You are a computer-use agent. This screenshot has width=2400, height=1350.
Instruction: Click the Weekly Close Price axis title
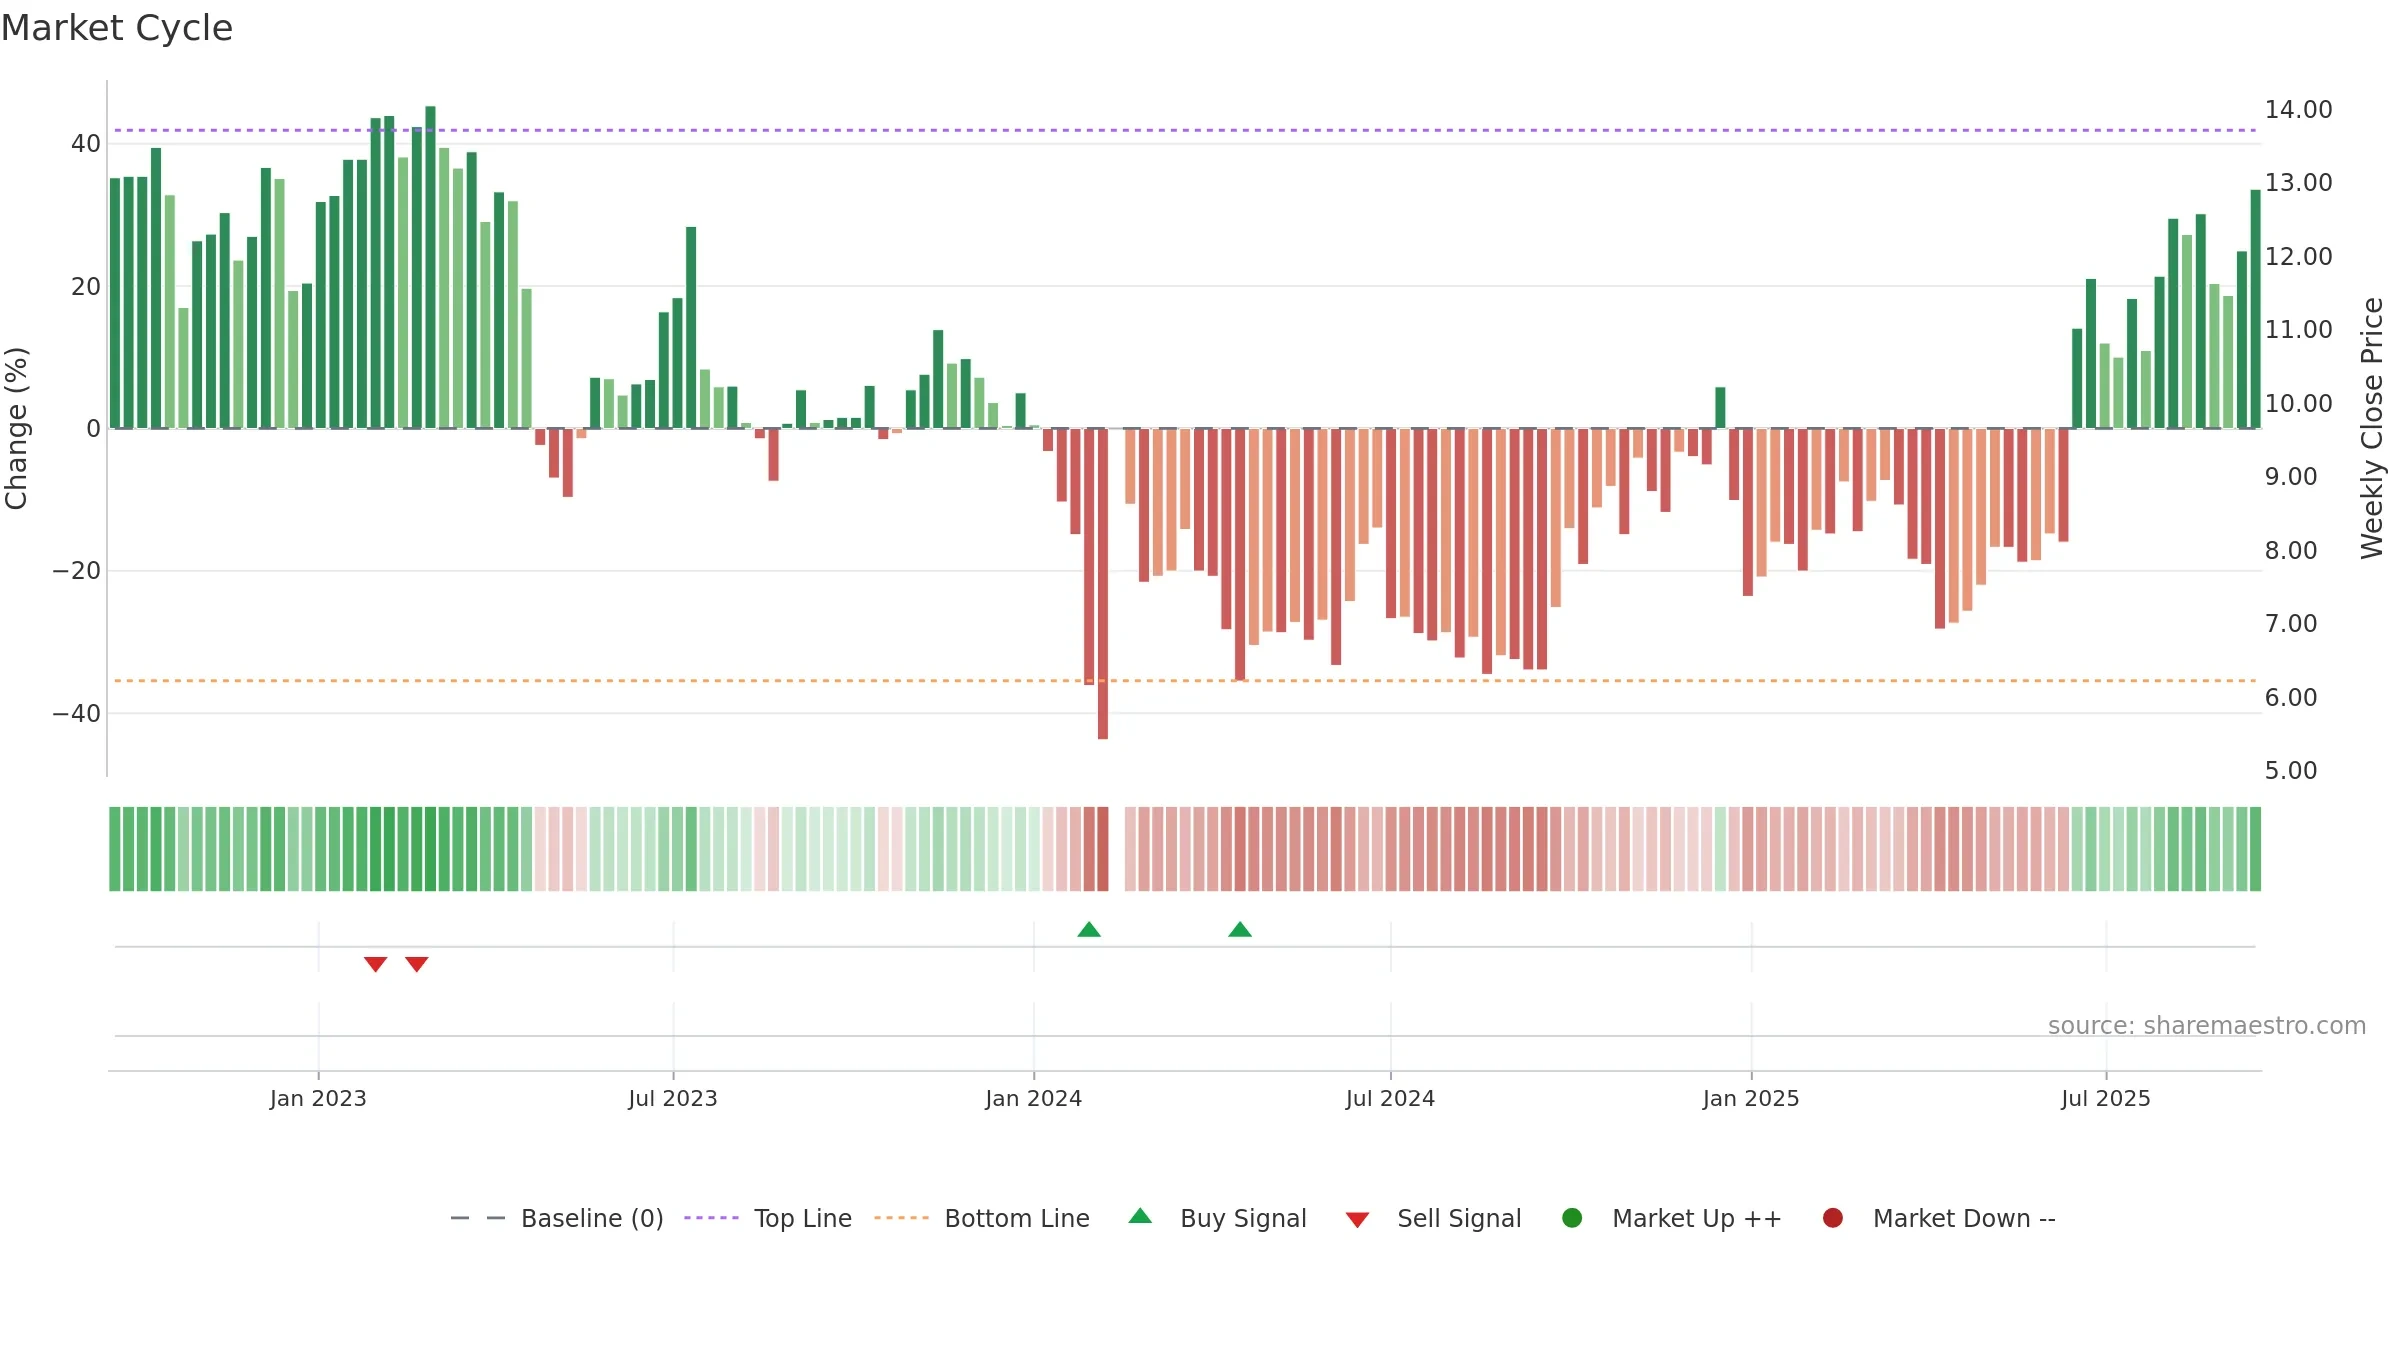click(x=2372, y=428)
